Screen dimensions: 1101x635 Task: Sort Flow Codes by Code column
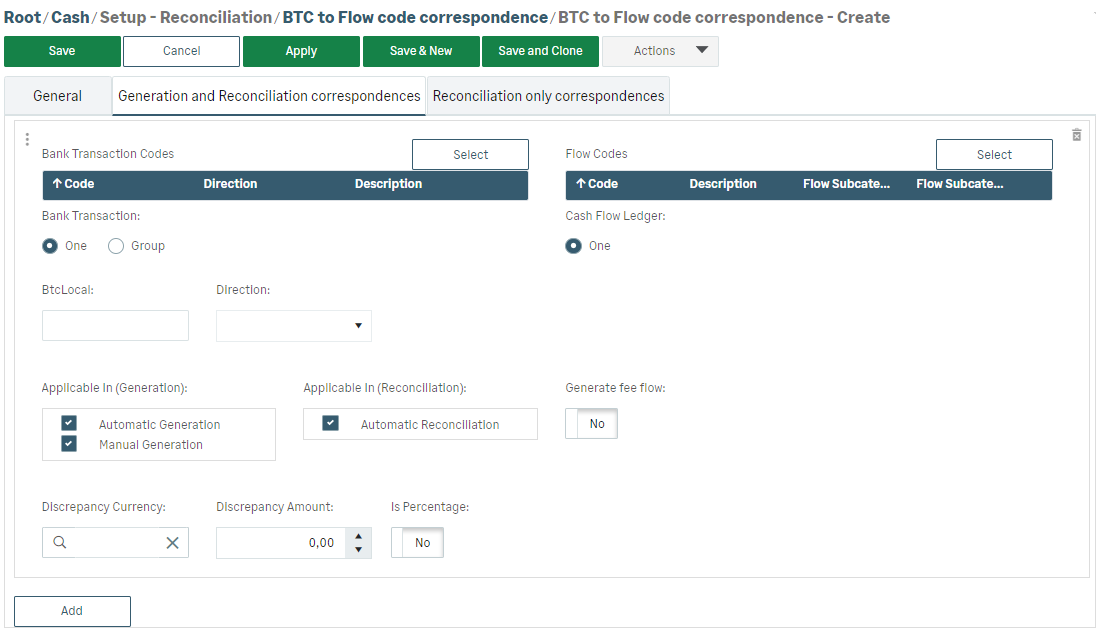point(597,184)
